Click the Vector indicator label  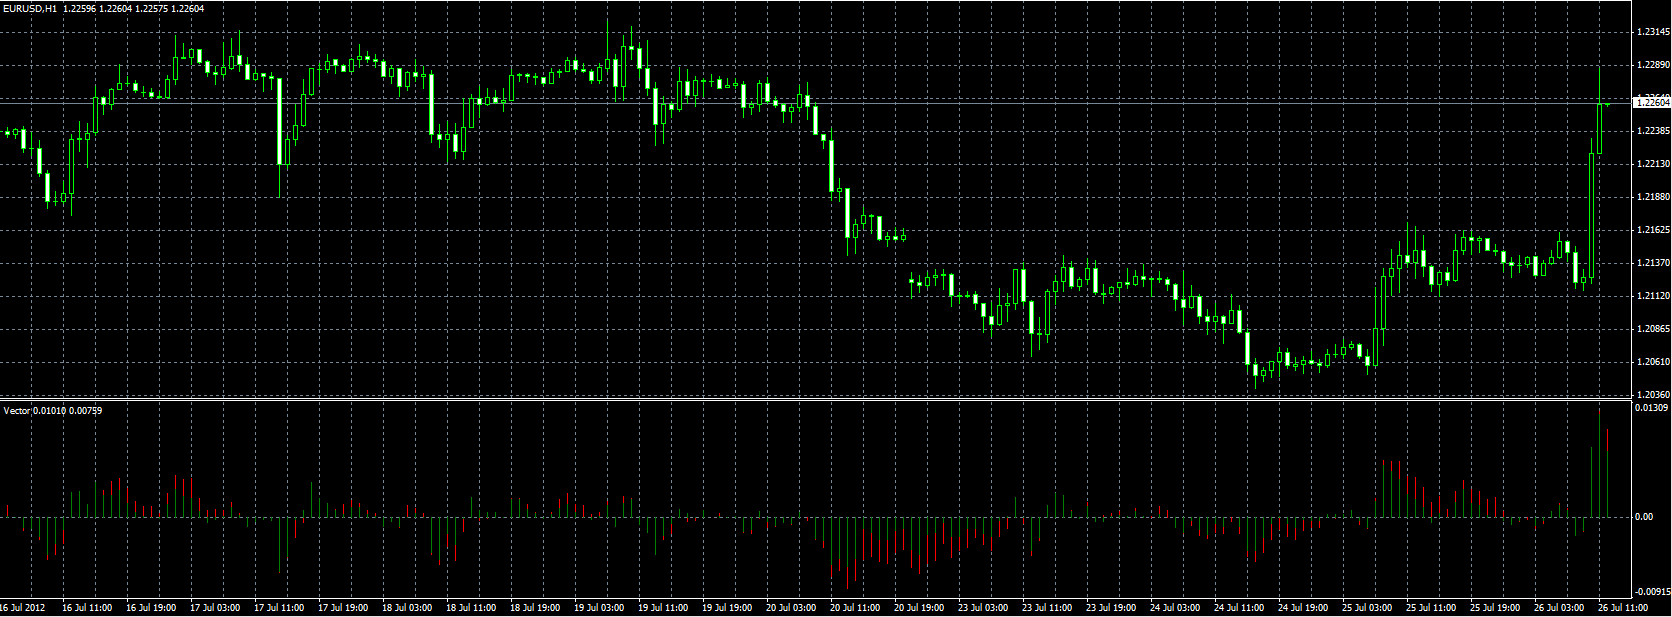tap(17, 410)
